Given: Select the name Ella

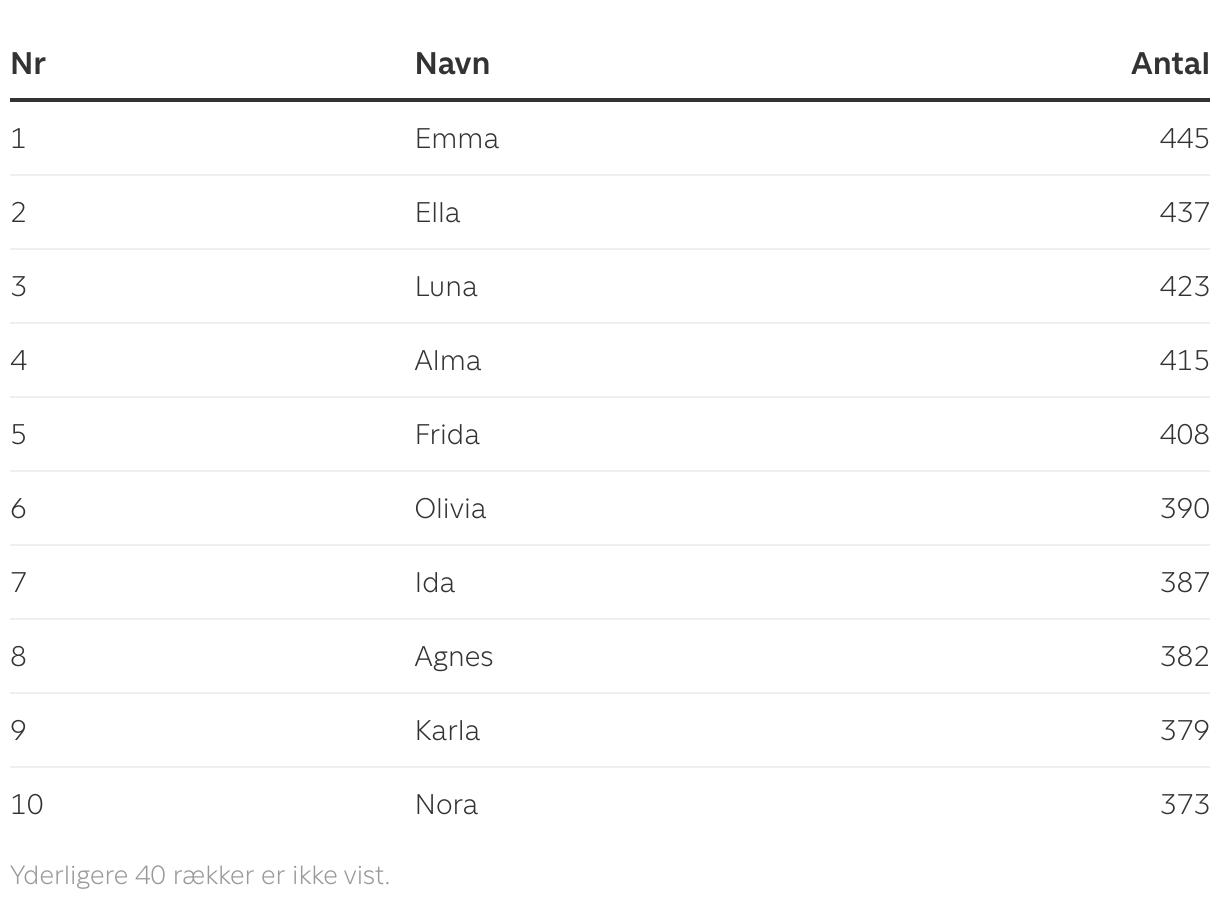Looking at the screenshot, I should (437, 212).
